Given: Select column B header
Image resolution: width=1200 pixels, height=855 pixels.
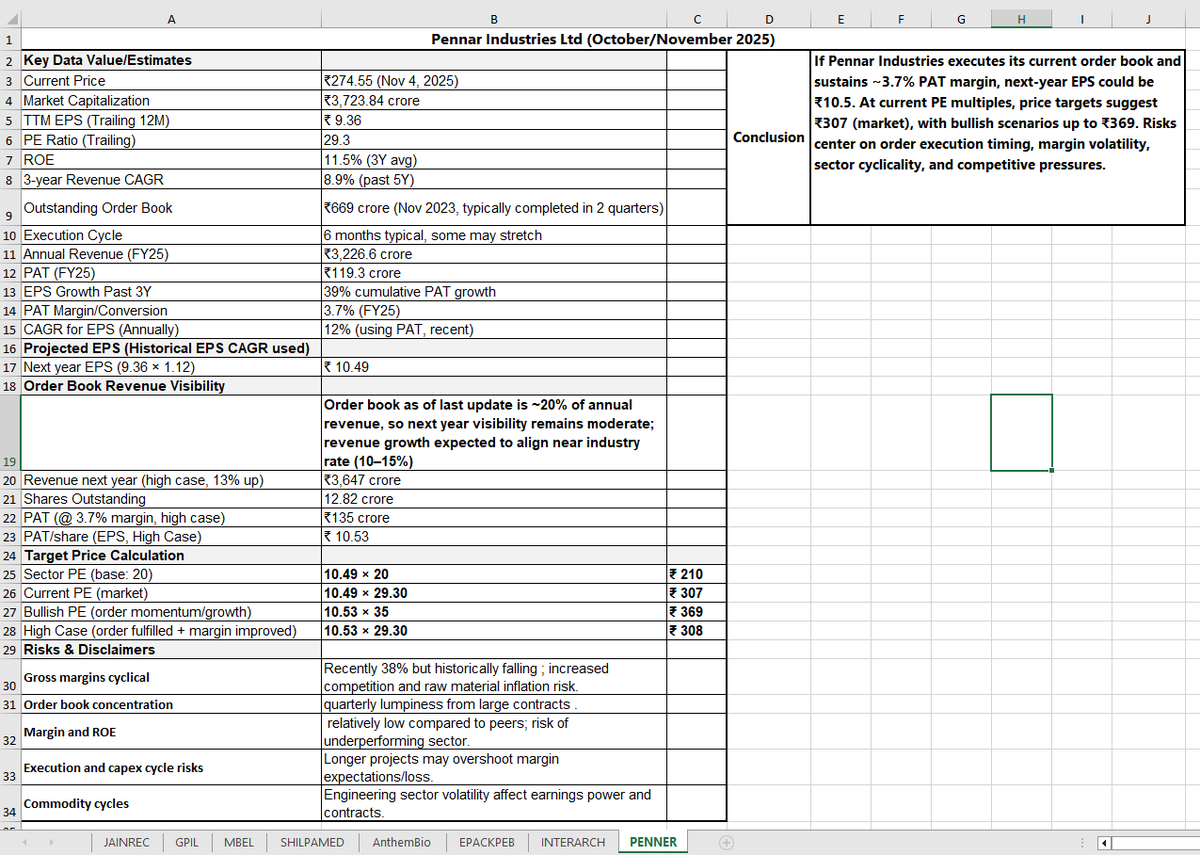Looking at the screenshot, I should (x=494, y=18).
